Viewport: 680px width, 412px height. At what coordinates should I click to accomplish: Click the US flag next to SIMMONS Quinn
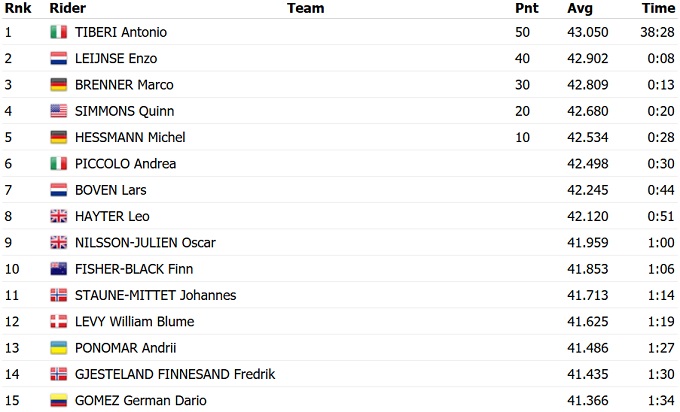coord(58,111)
